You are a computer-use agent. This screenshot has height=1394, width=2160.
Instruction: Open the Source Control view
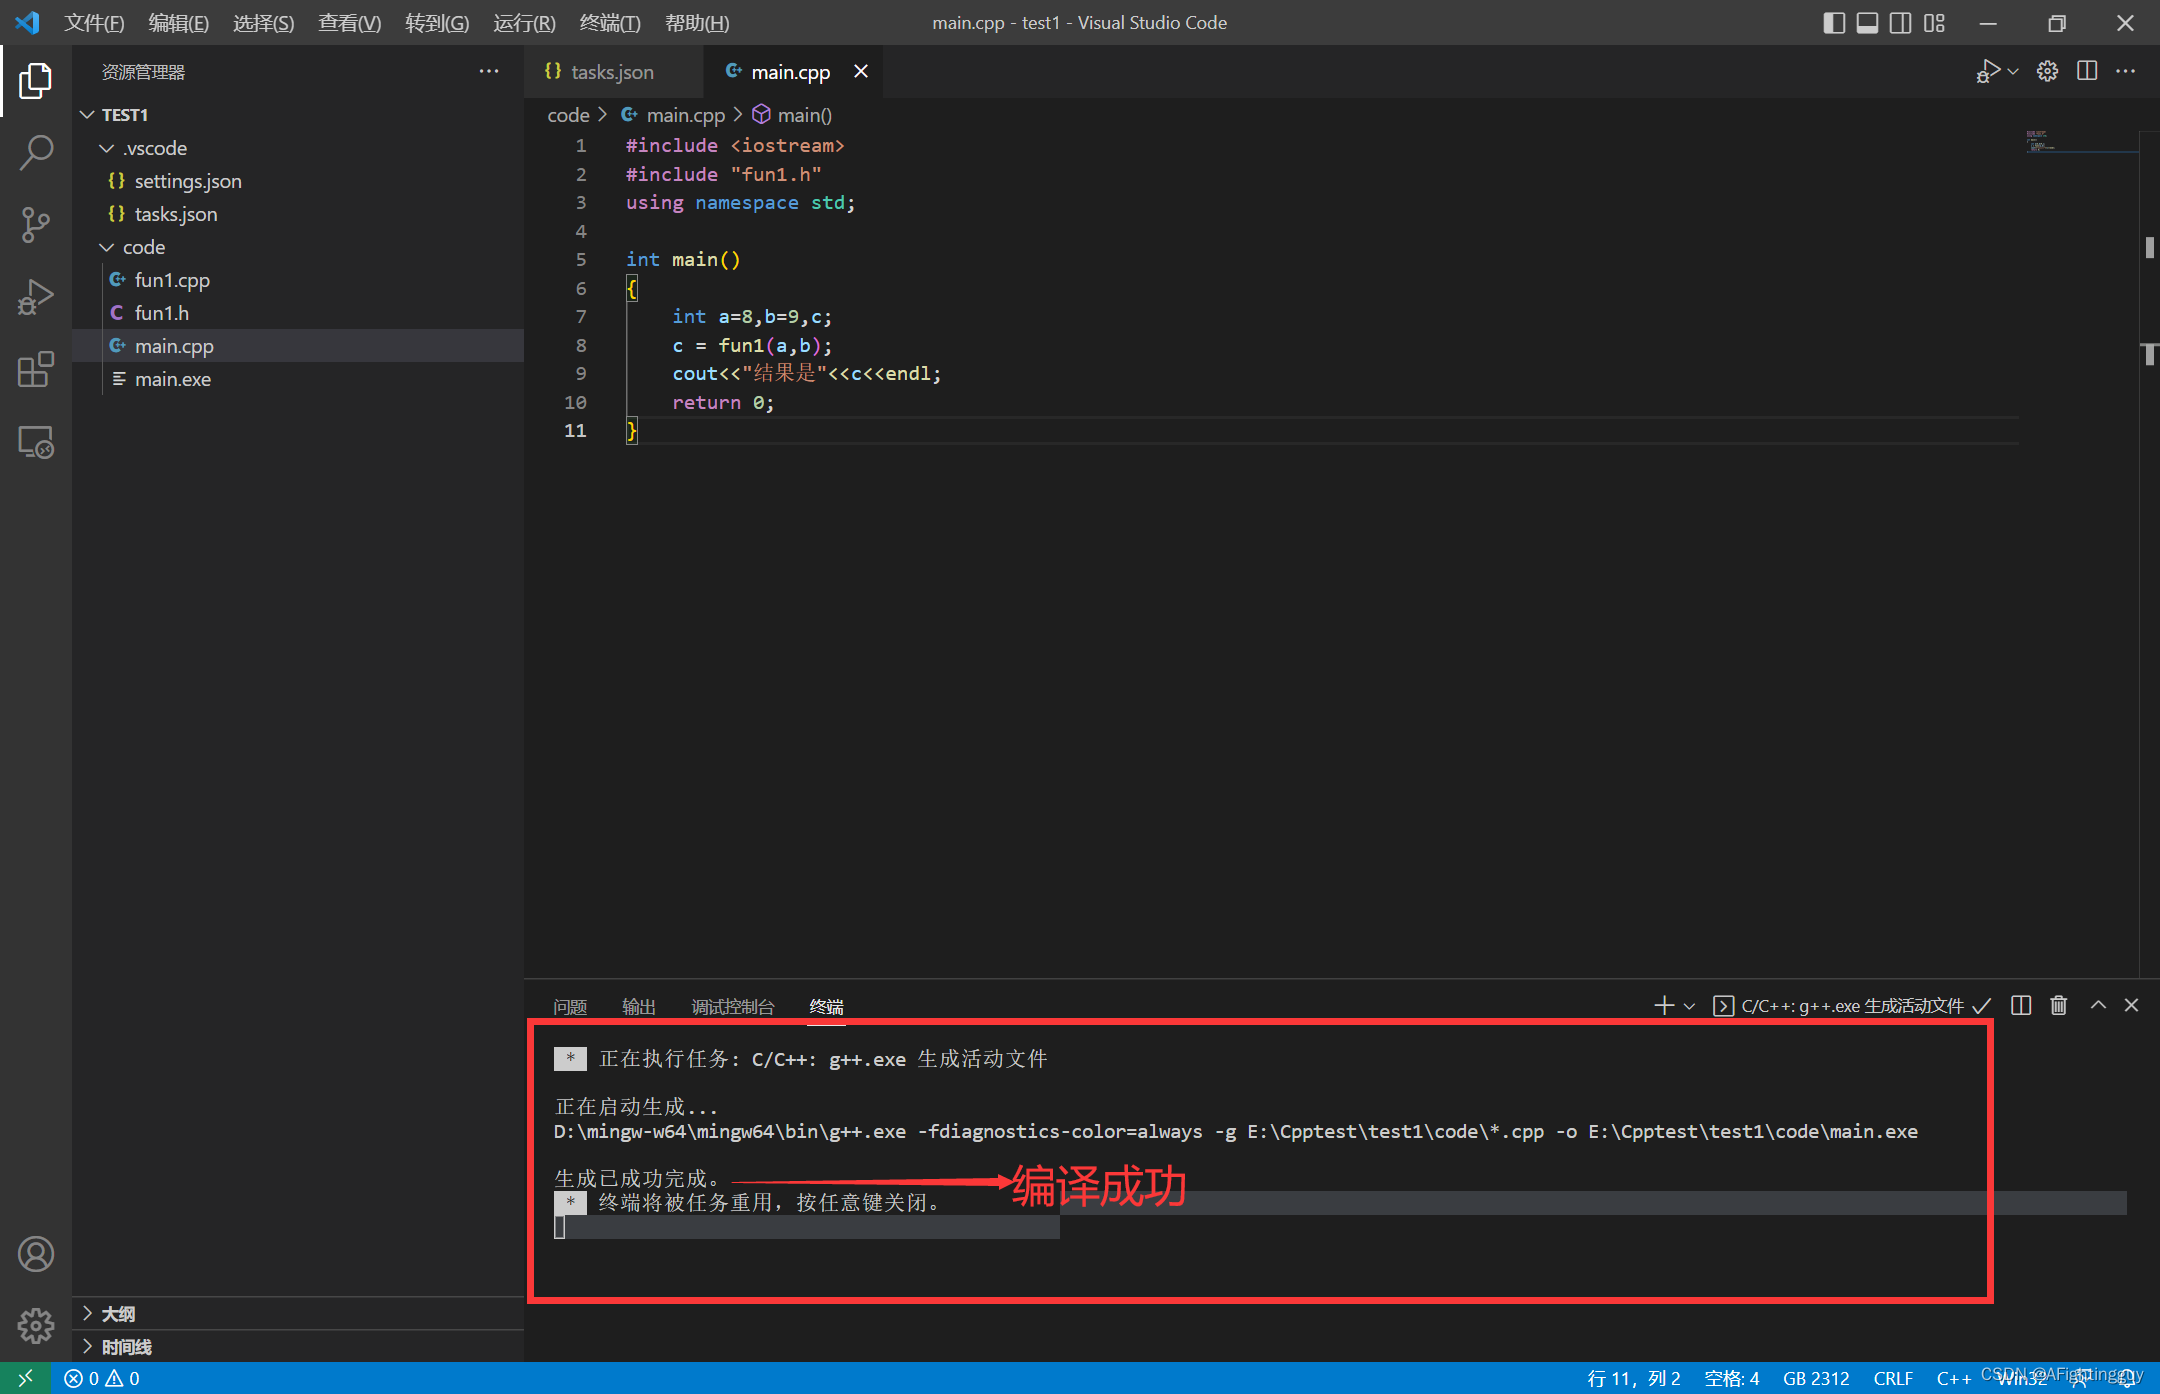[36, 225]
